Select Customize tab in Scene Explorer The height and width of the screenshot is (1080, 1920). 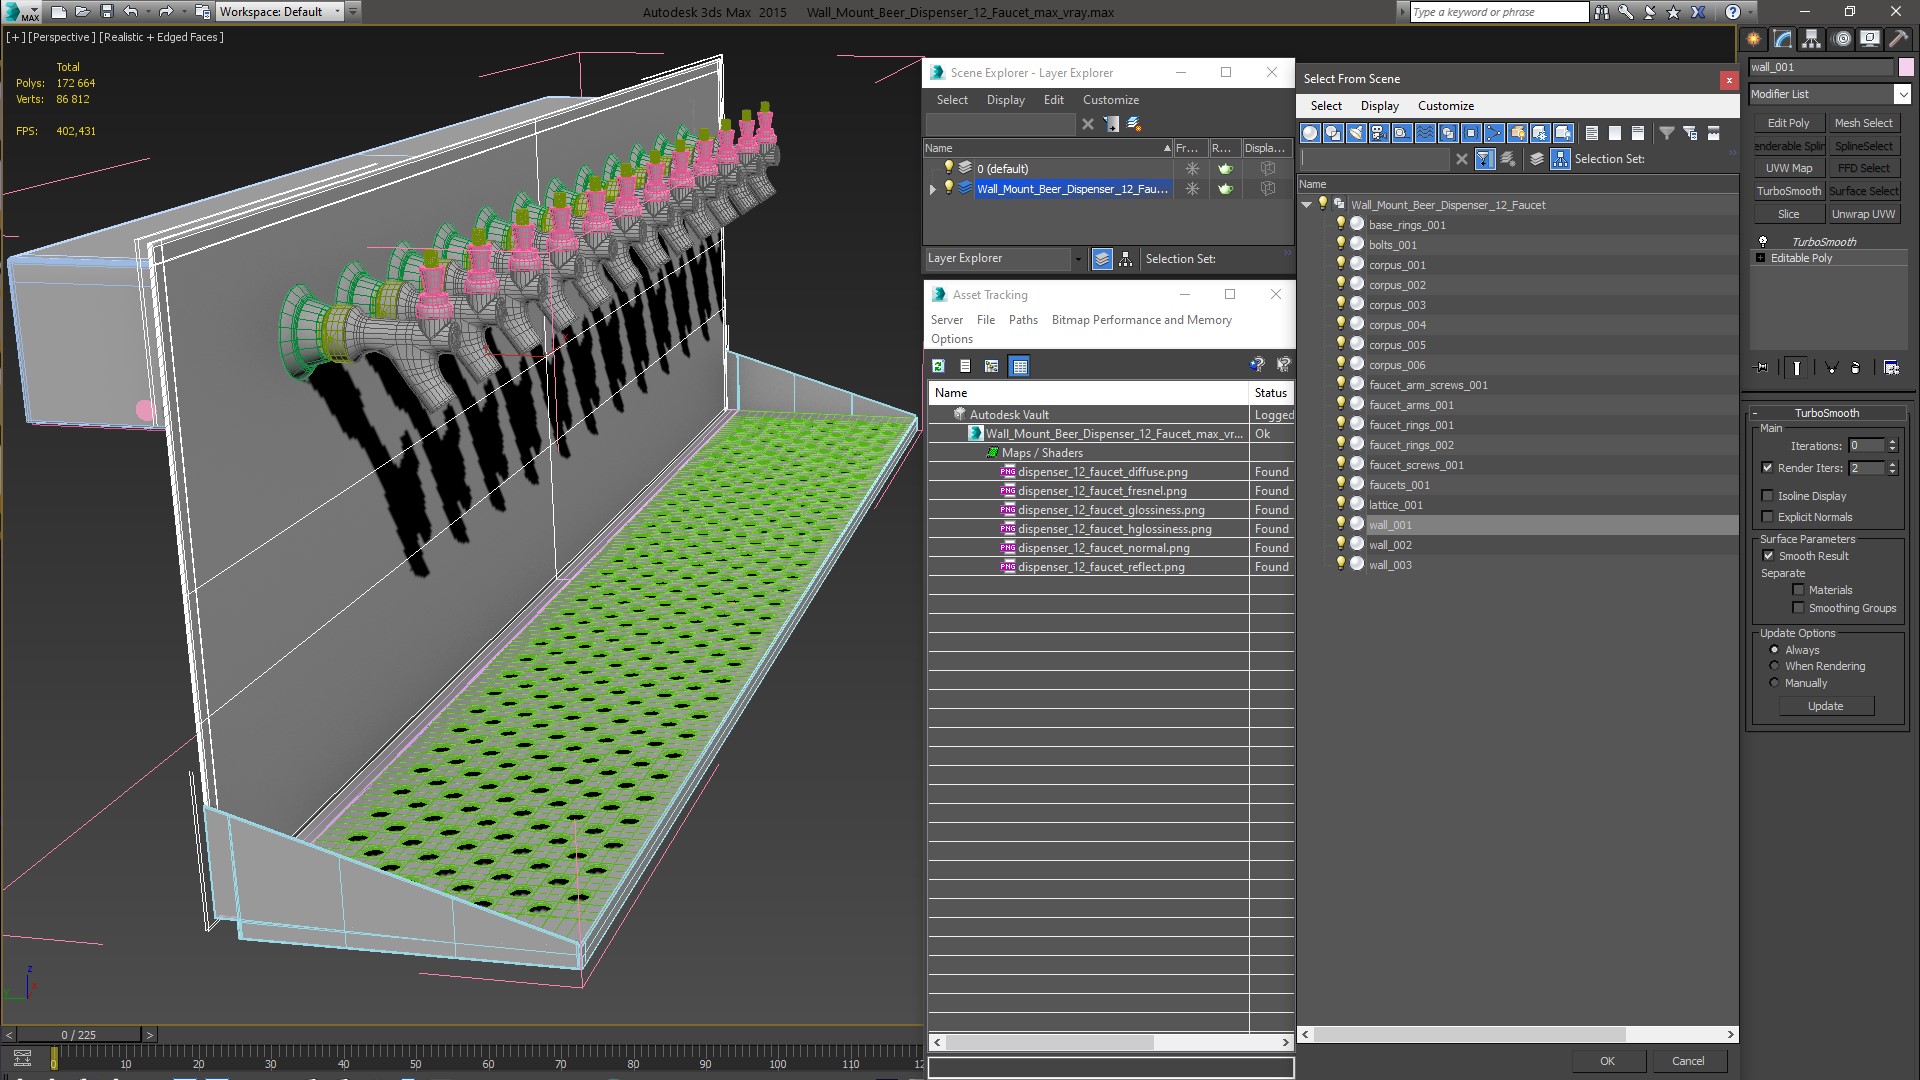click(x=1110, y=99)
